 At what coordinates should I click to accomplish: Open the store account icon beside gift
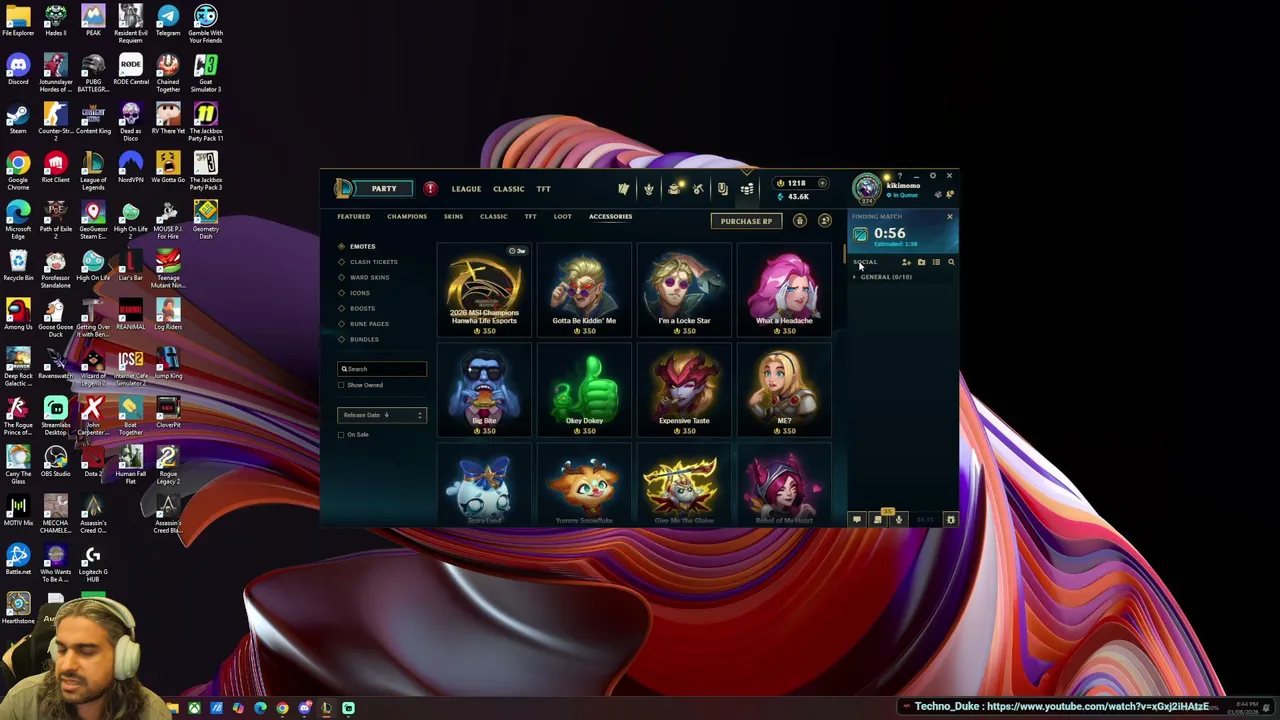click(x=825, y=221)
